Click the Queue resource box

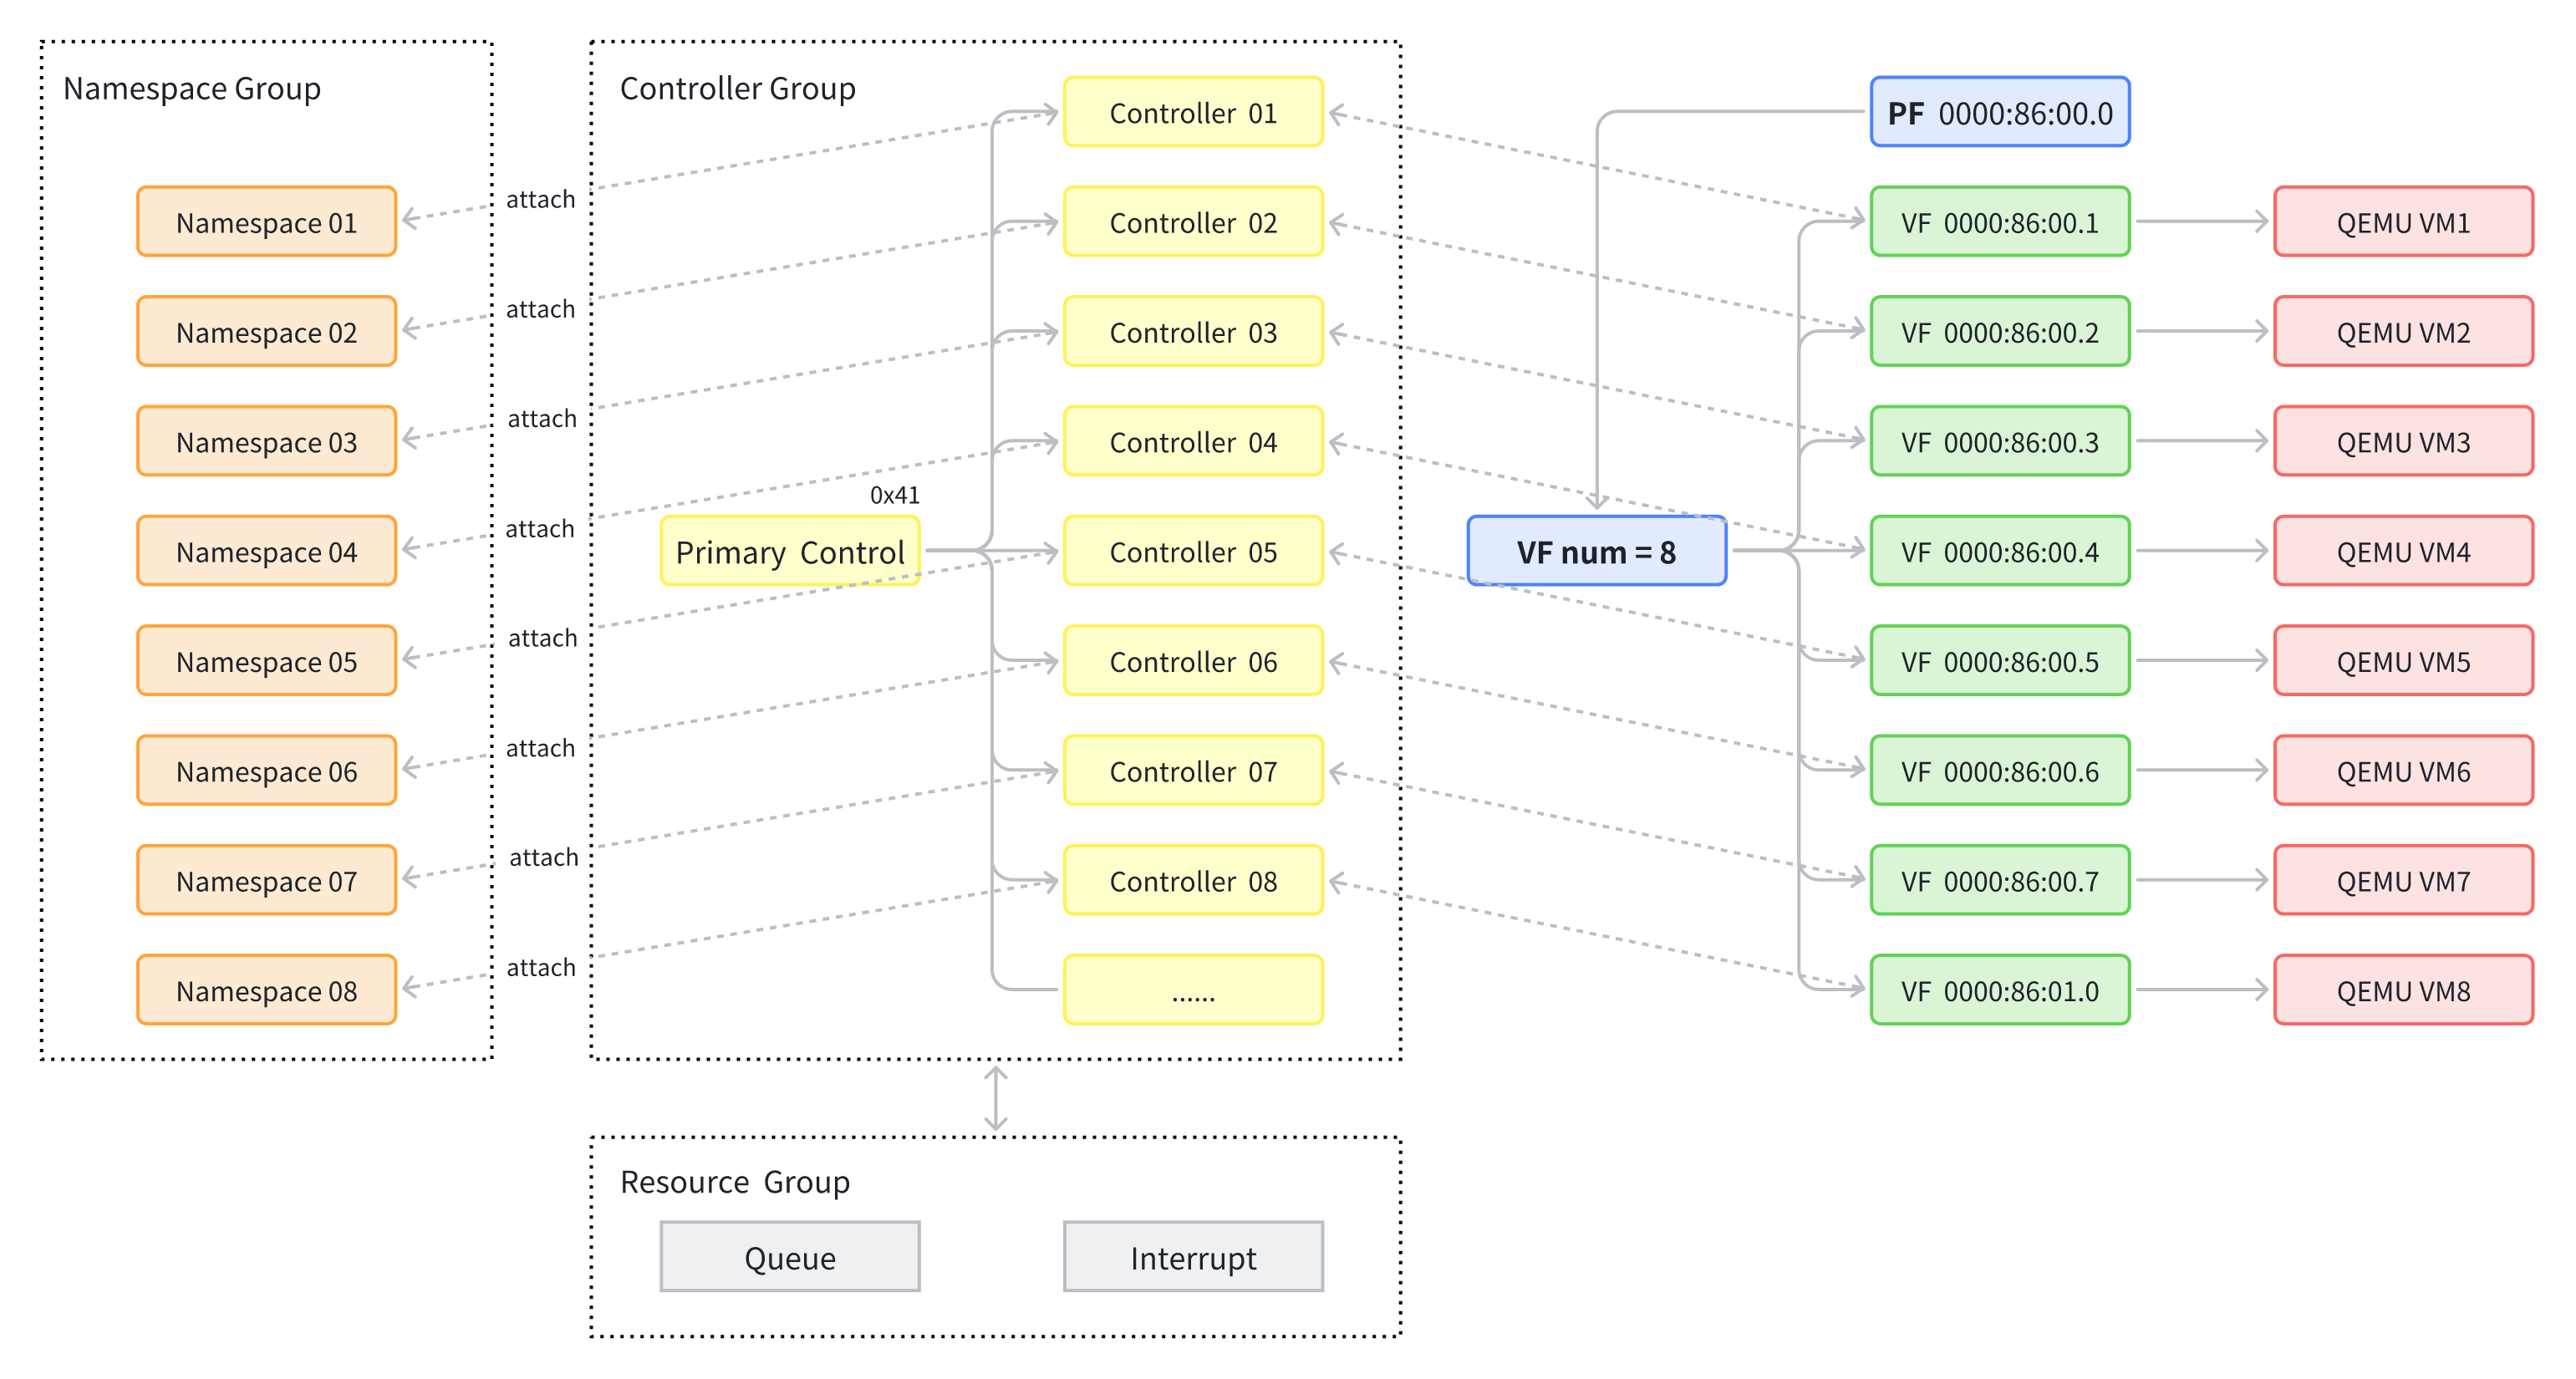[x=789, y=1257]
